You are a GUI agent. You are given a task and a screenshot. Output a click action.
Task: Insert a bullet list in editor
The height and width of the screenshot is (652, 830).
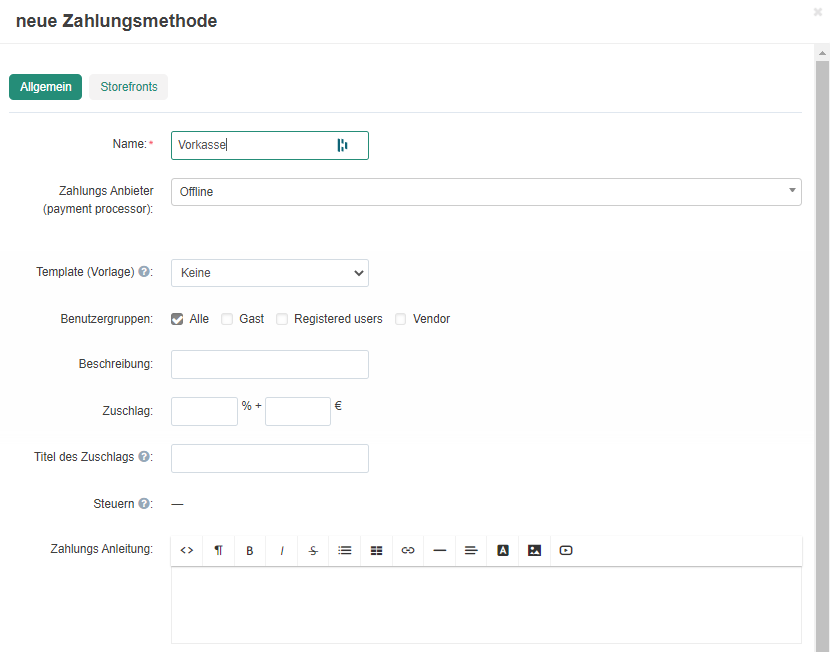(345, 550)
